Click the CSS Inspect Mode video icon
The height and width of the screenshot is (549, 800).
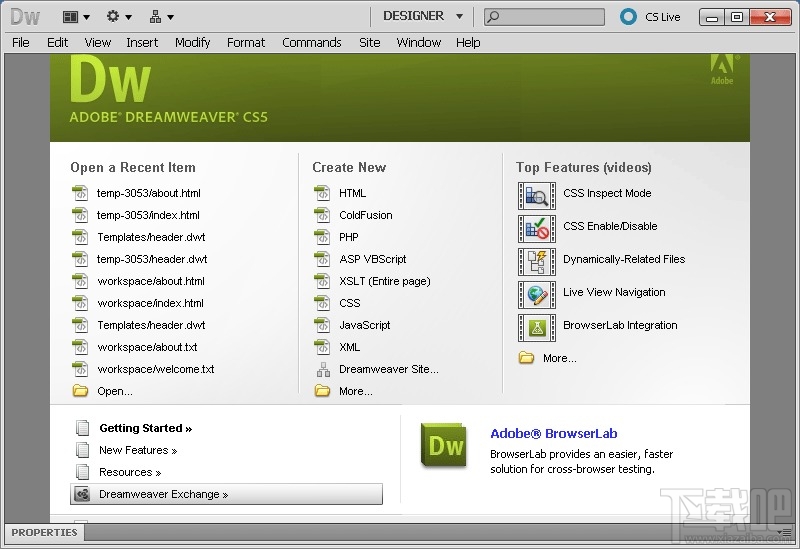point(537,196)
